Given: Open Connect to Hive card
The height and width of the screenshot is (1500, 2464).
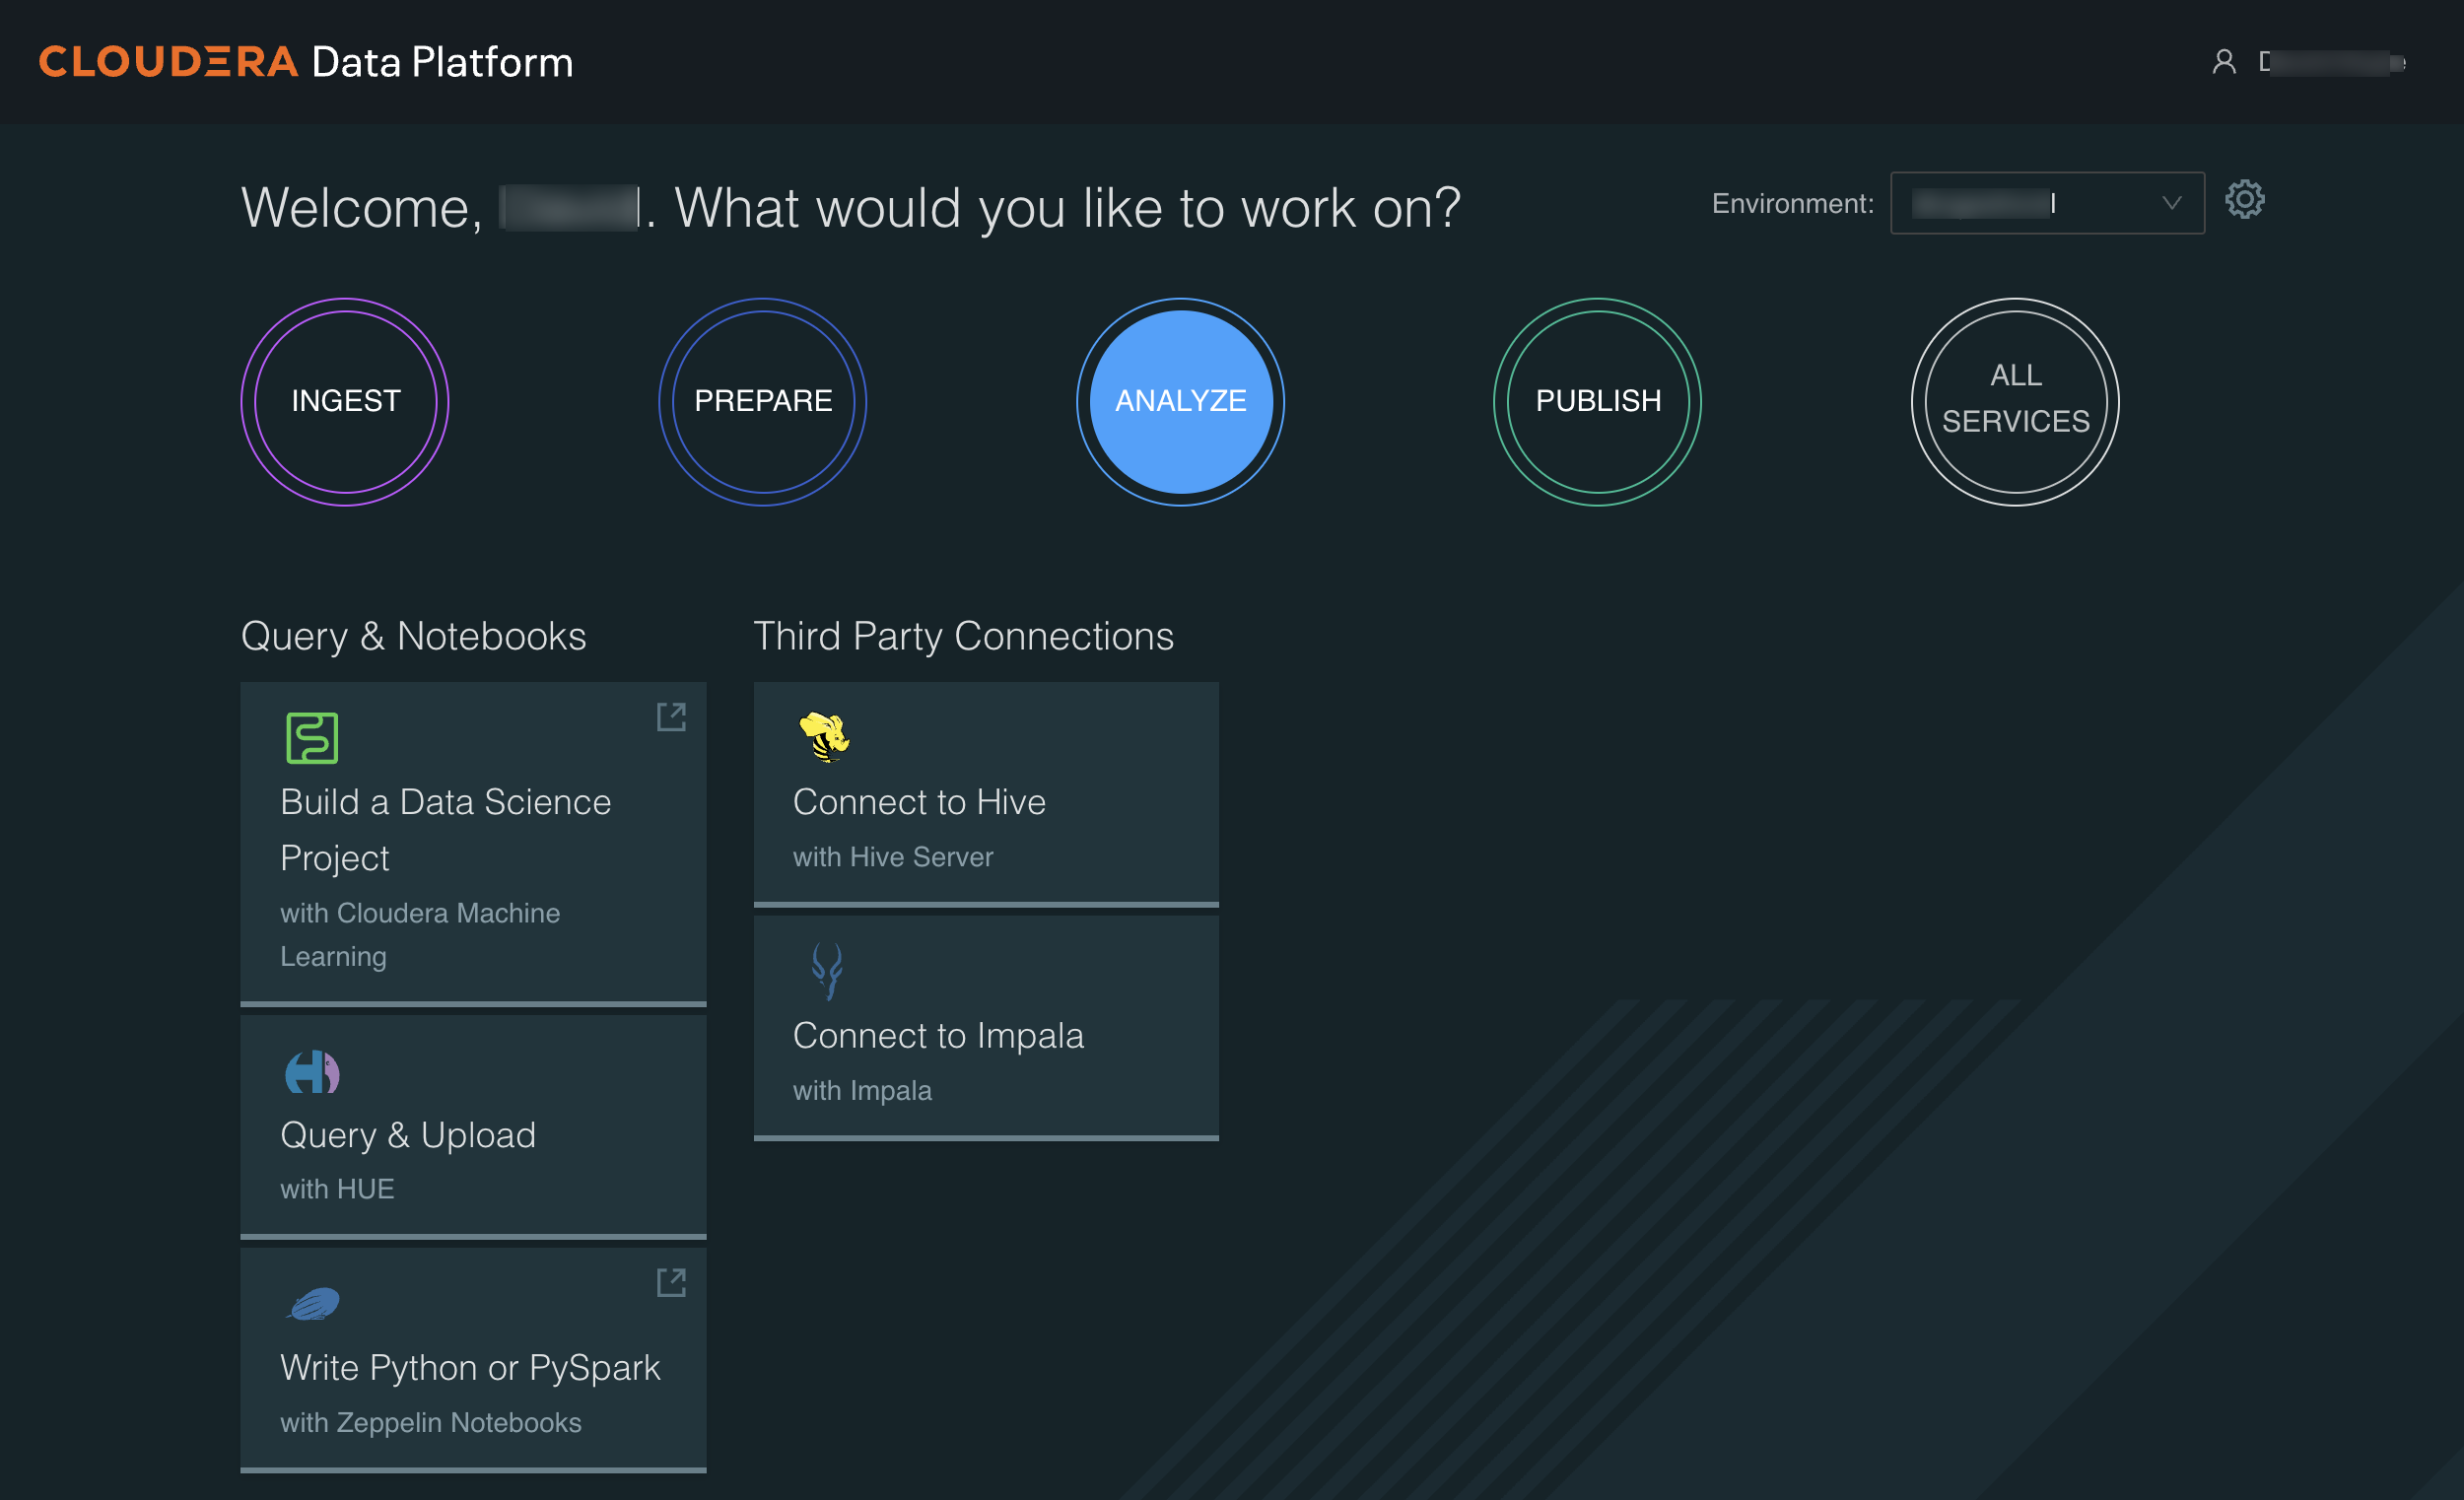Looking at the screenshot, I should point(986,794).
